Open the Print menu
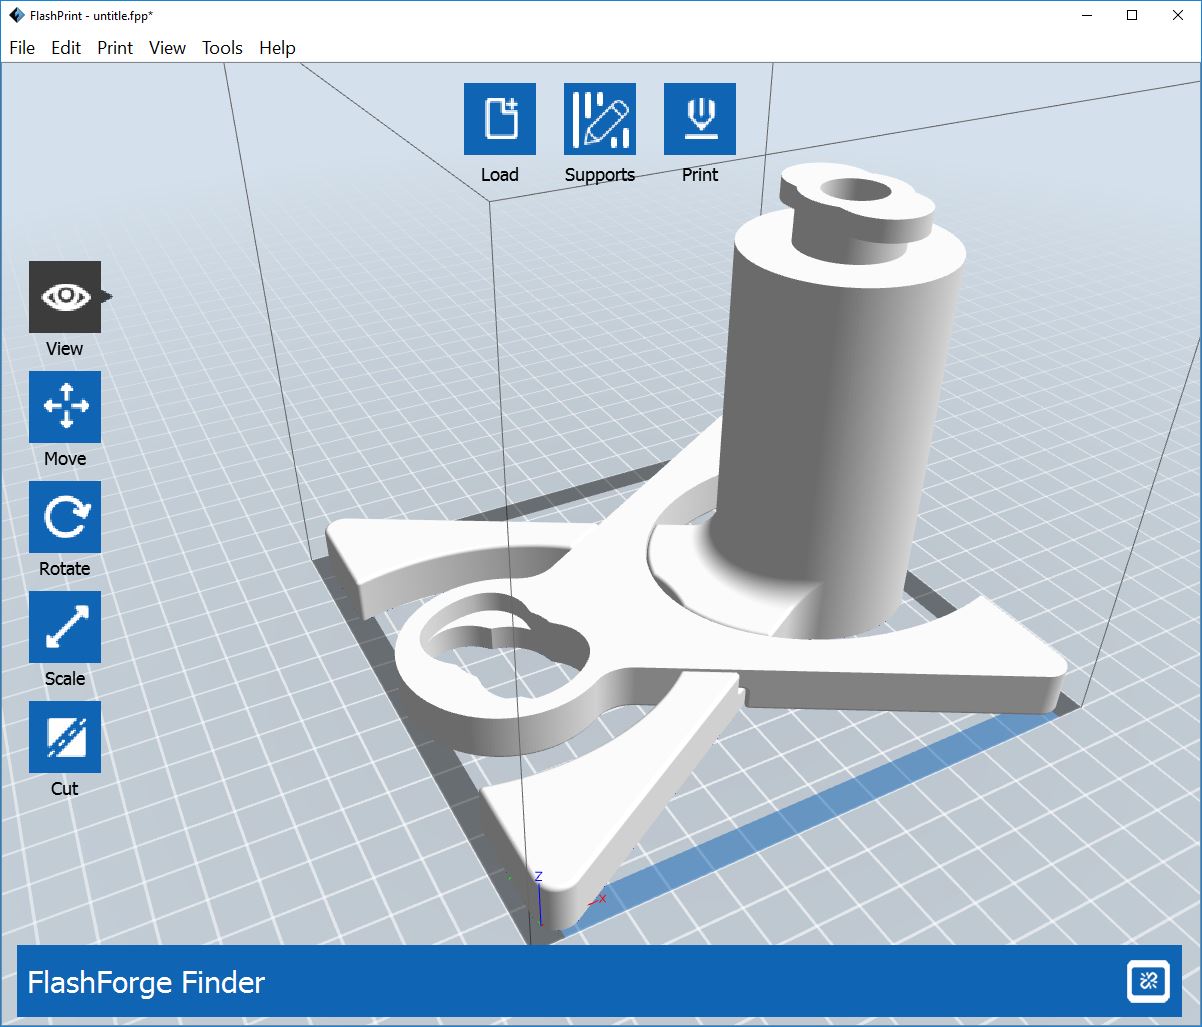This screenshot has height=1027, width=1202. (x=115, y=48)
